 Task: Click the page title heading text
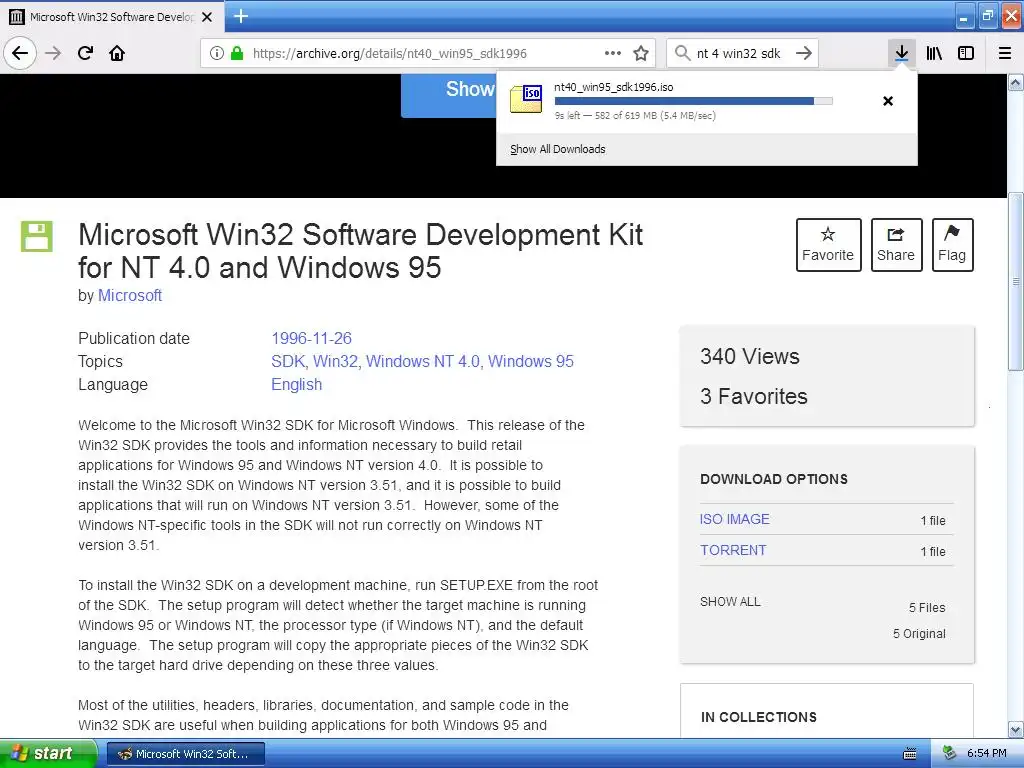[360, 251]
